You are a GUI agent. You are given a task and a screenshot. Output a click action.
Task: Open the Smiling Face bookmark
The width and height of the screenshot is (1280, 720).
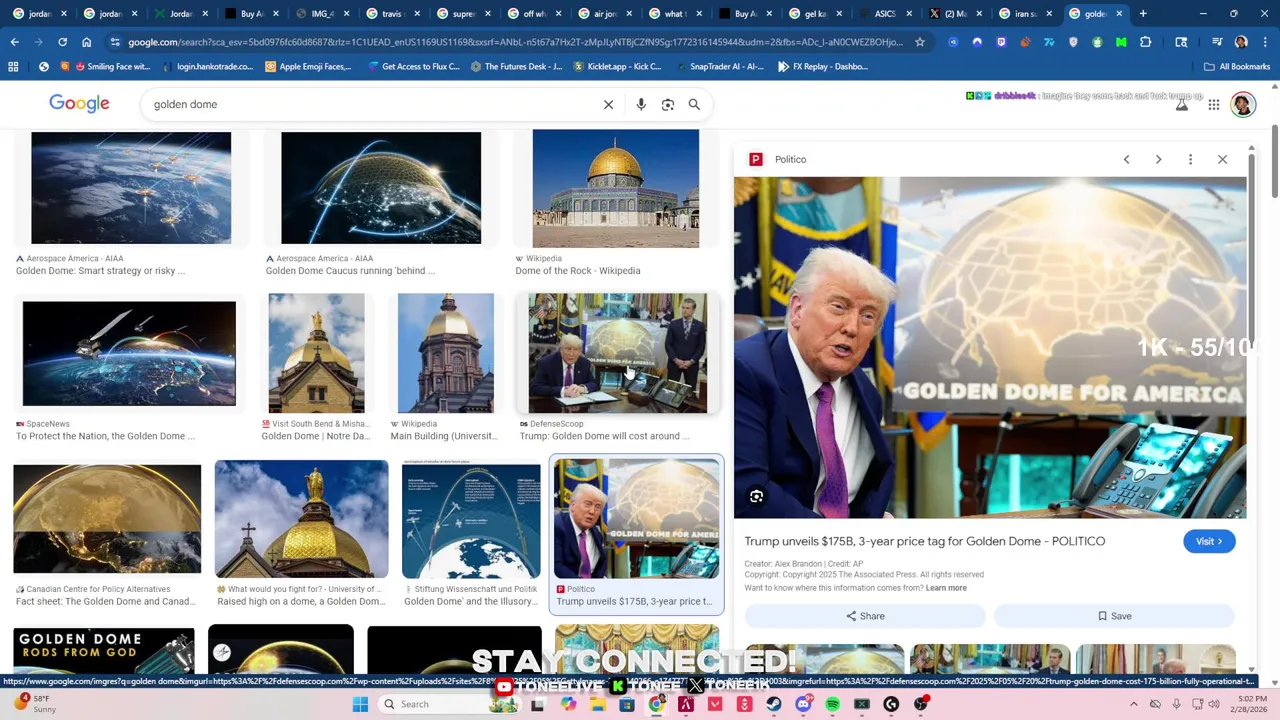pos(111,66)
